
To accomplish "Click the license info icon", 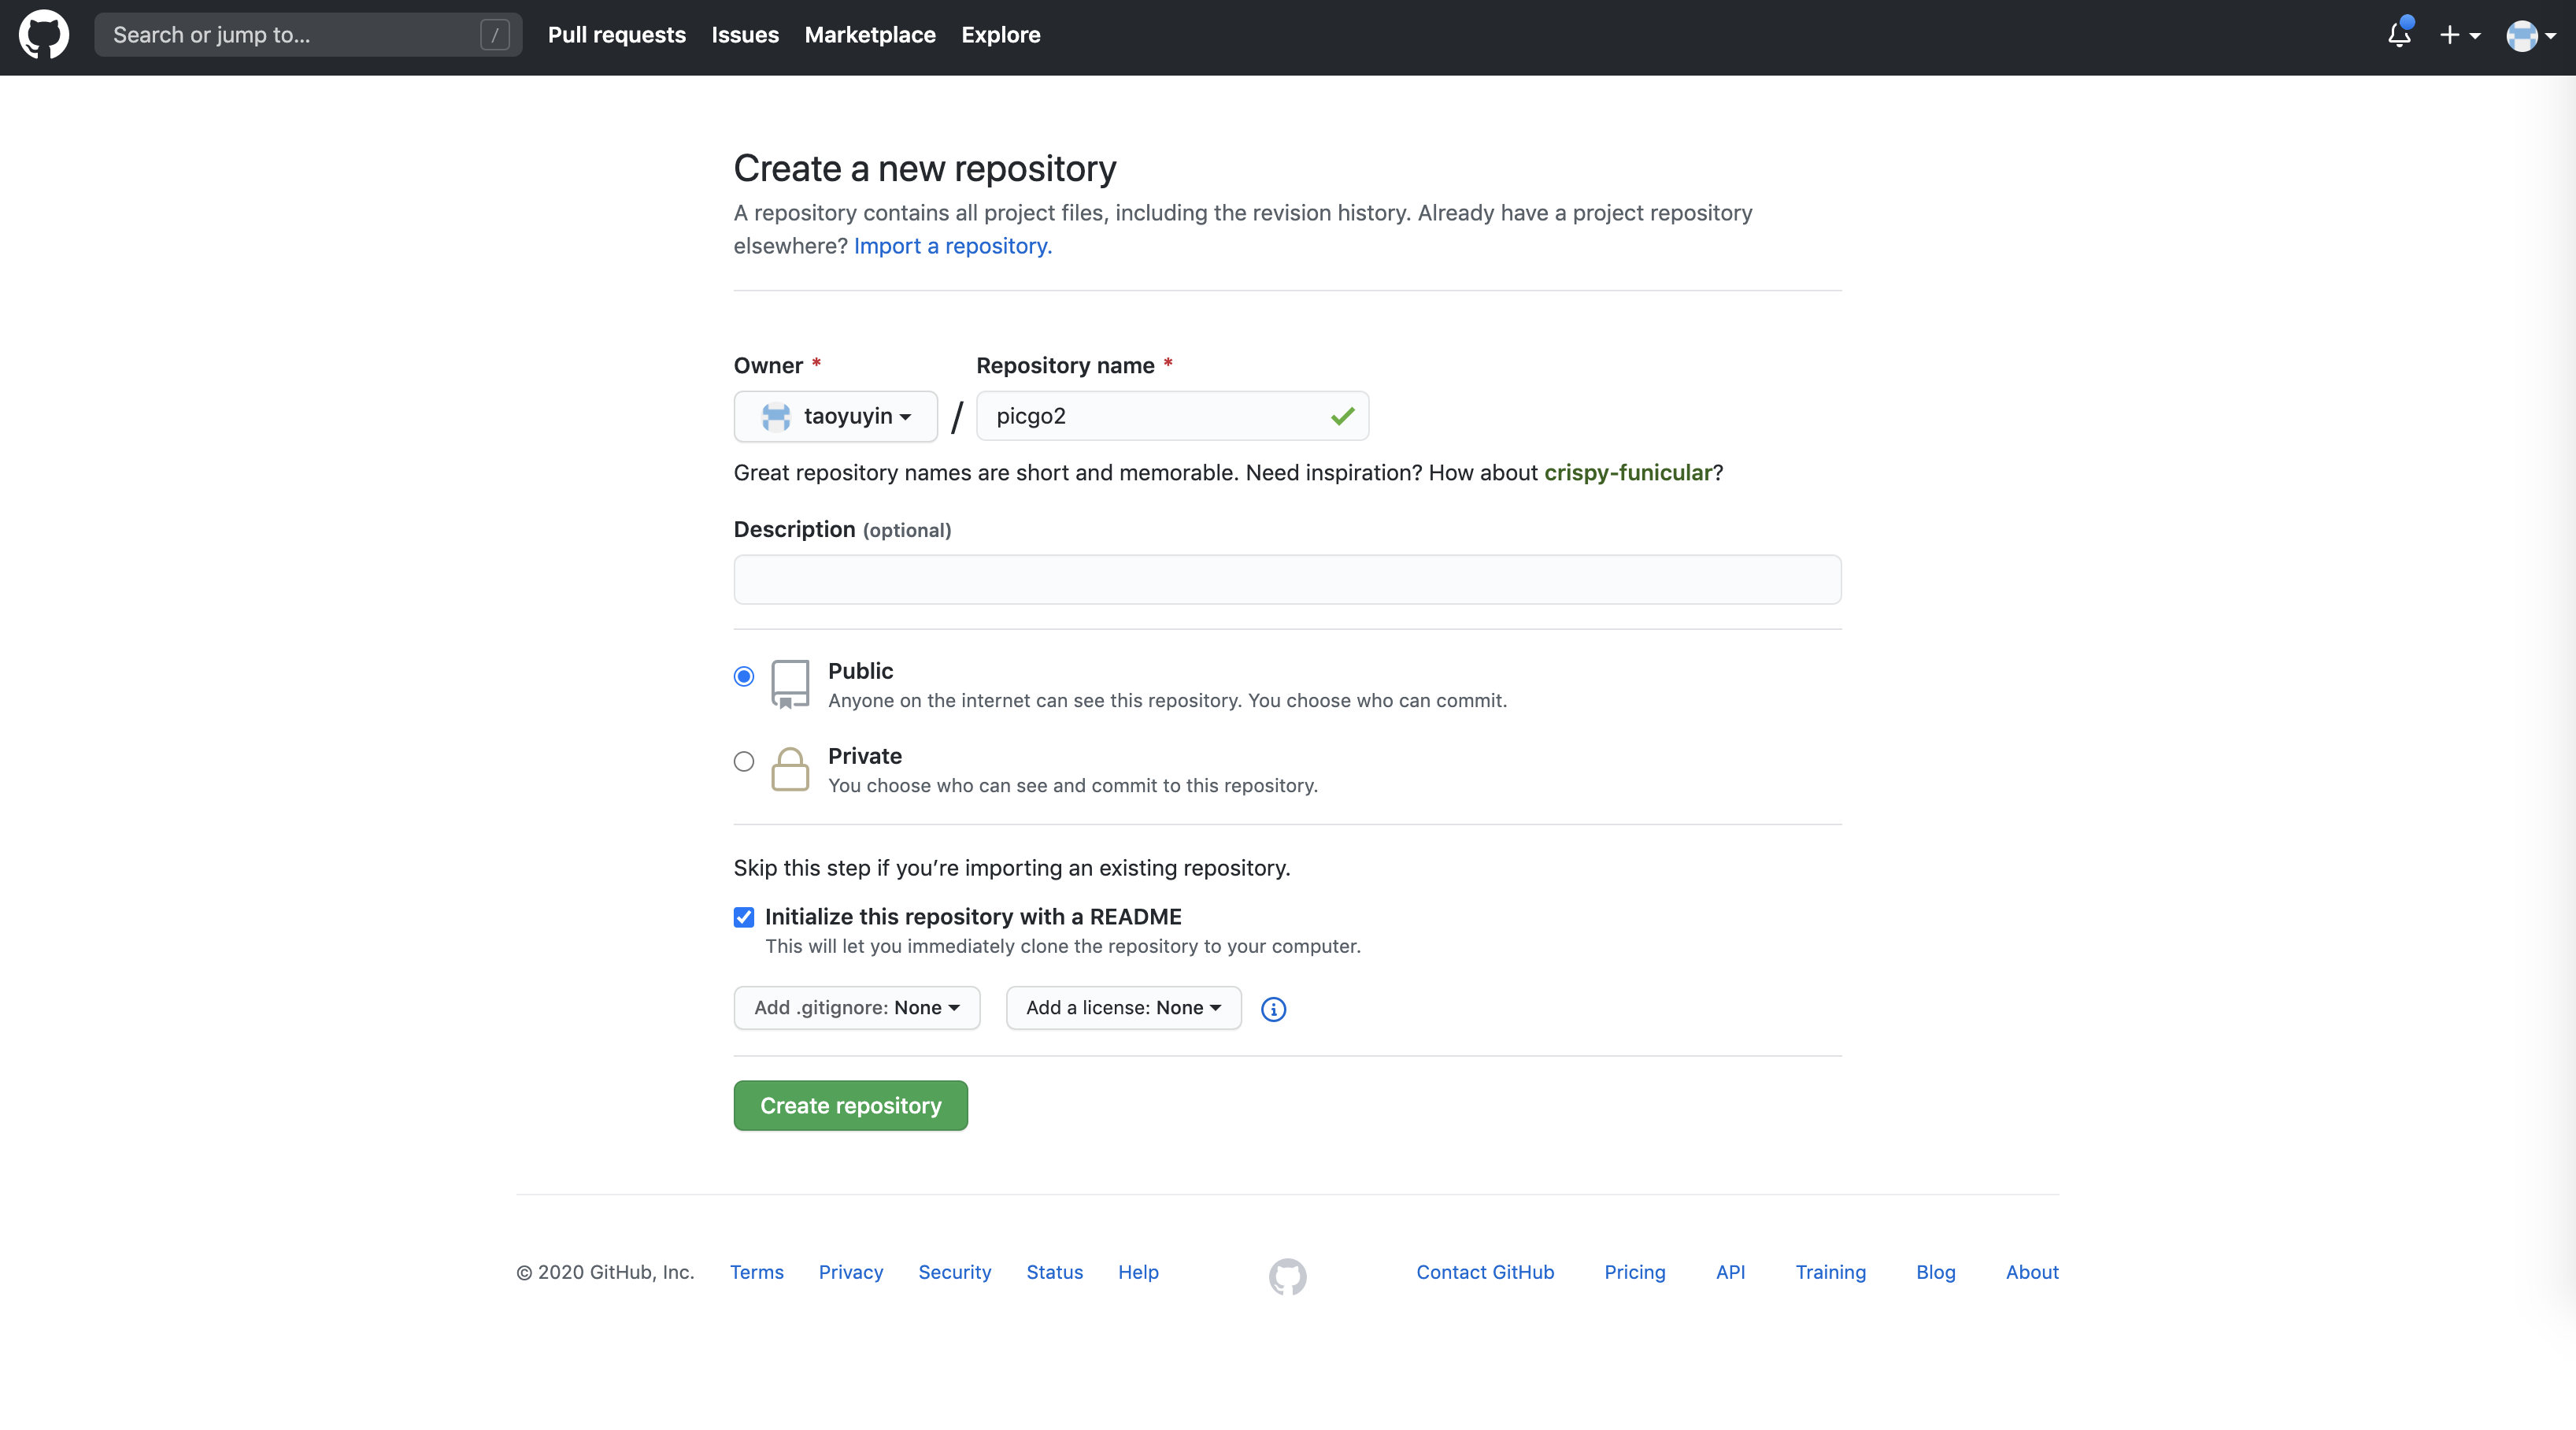I will (1273, 1009).
